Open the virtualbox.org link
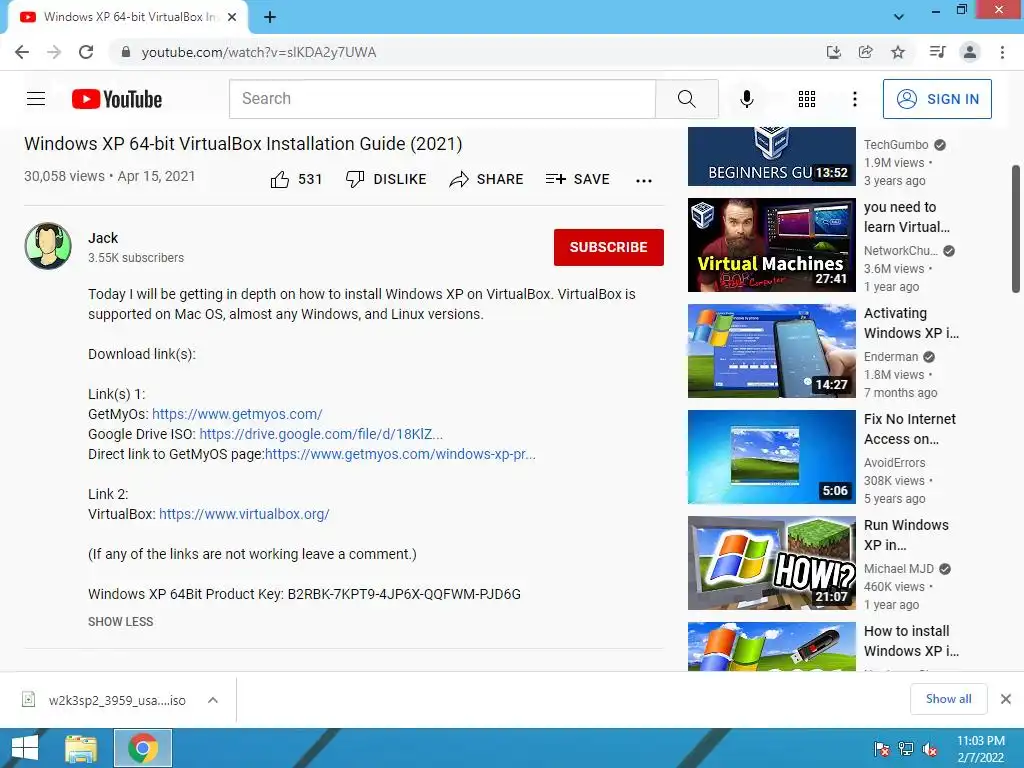This screenshot has height=768, width=1024. coord(244,514)
